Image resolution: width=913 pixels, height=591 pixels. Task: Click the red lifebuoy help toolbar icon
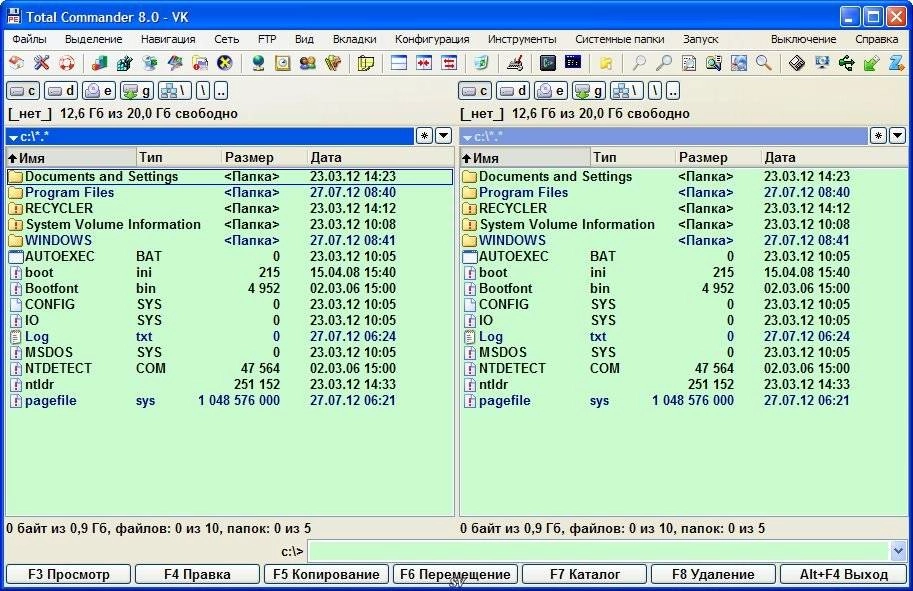coord(66,62)
